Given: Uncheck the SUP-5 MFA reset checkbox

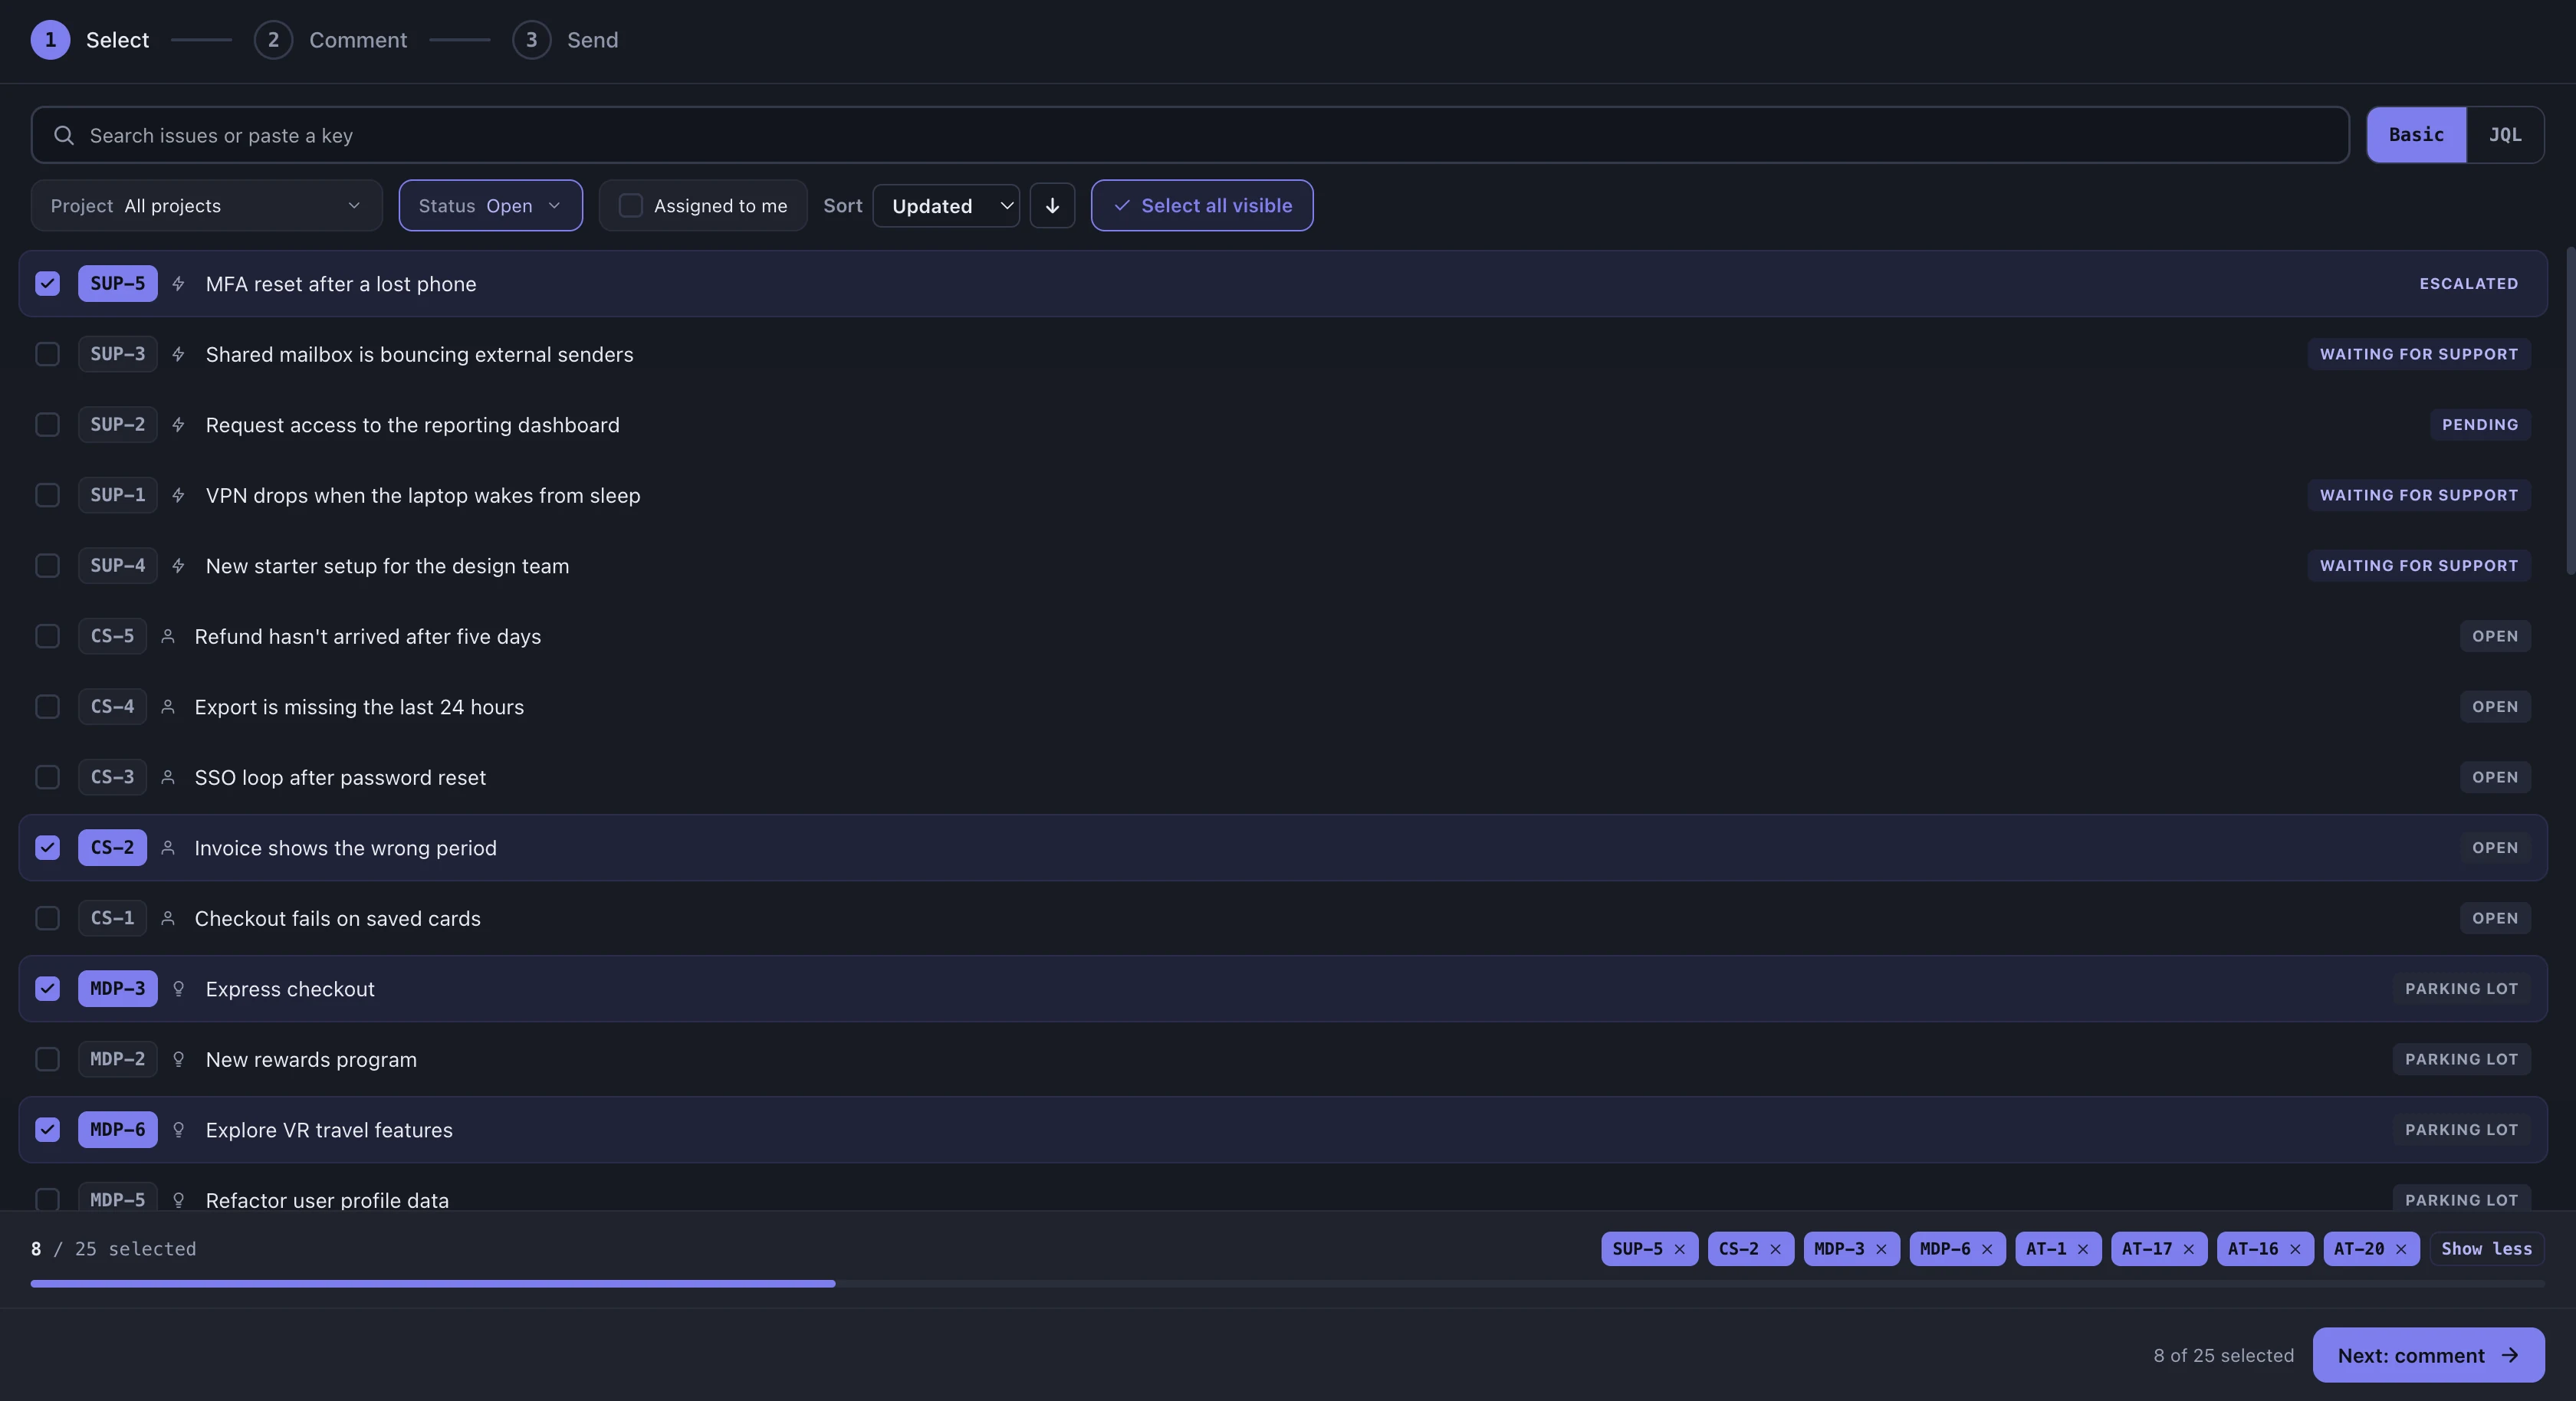Looking at the screenshot, I should click(x=47, y=284).
